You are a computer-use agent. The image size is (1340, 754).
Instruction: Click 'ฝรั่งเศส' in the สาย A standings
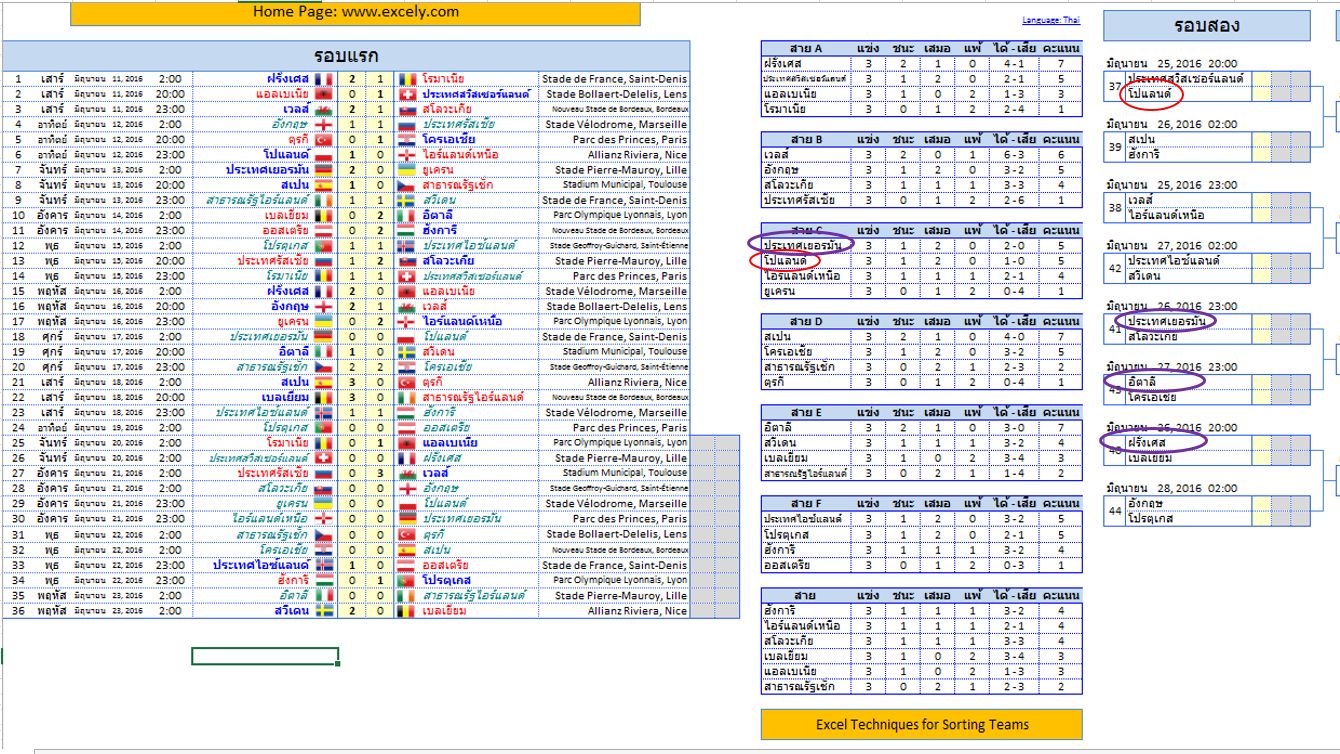782,63
